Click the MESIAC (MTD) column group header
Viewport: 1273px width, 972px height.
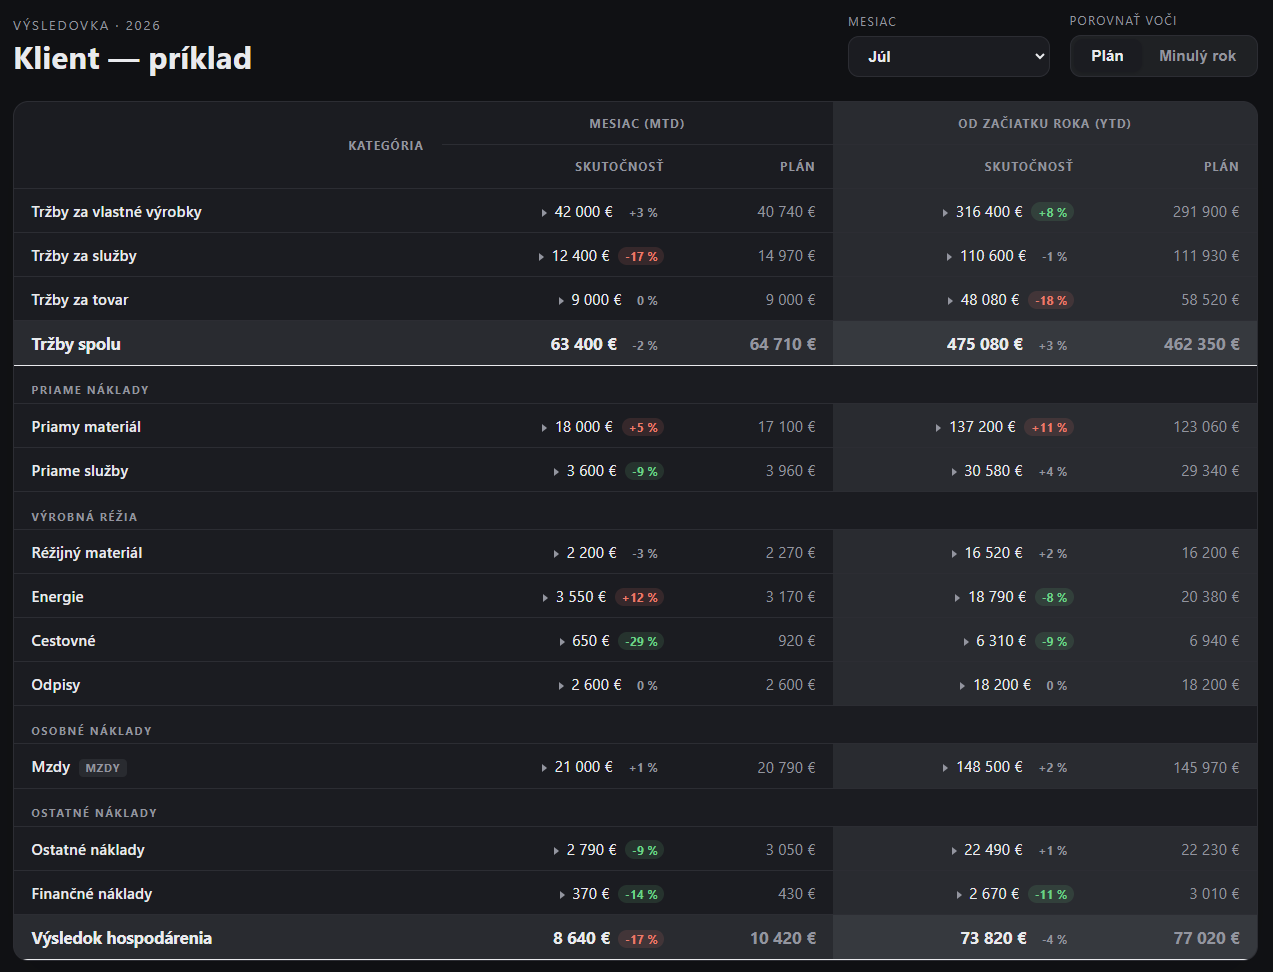coord(637,123)
